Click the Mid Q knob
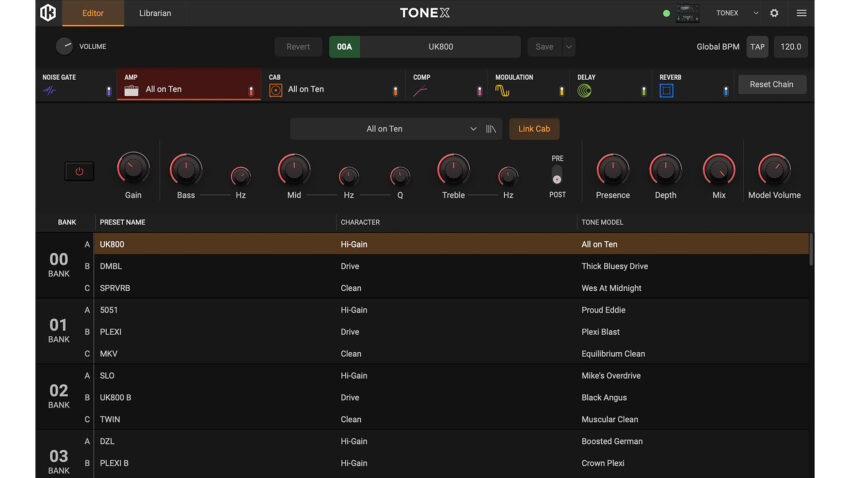 400,176
